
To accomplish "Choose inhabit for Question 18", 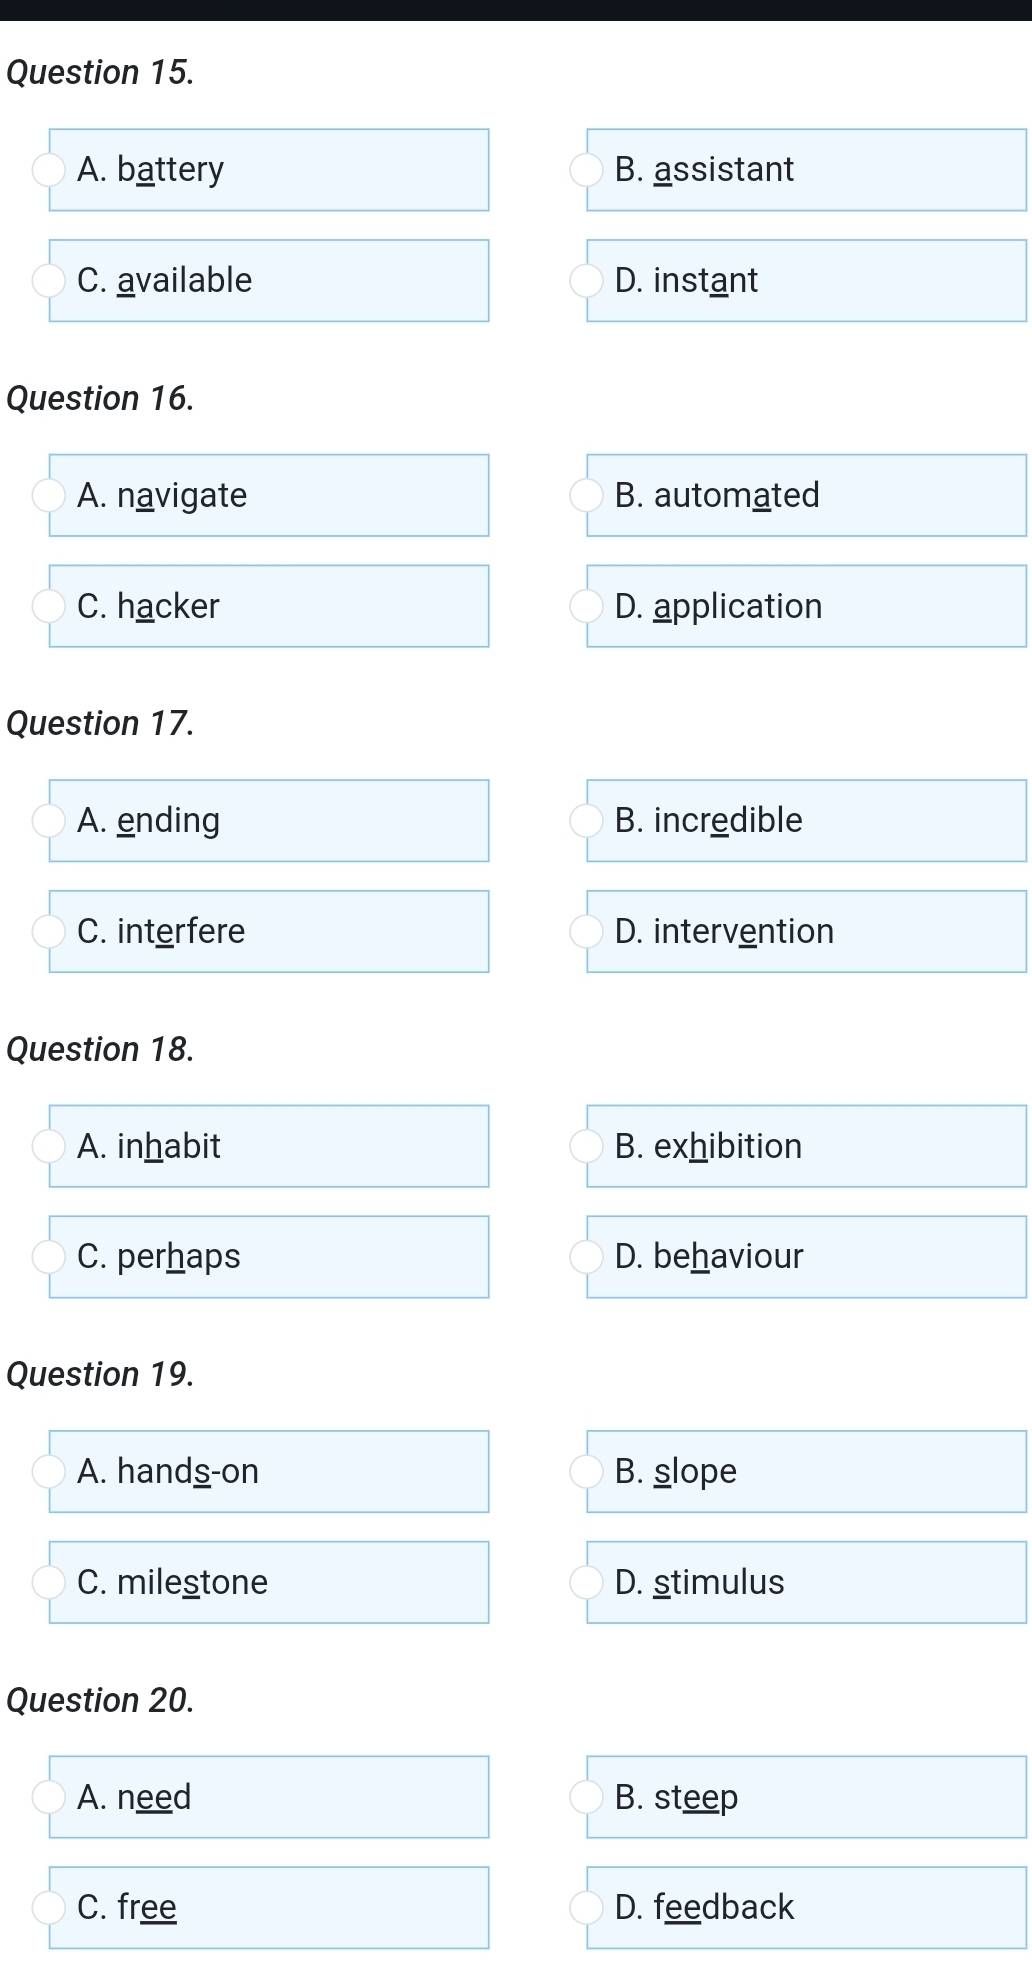I will point(47,1146).
